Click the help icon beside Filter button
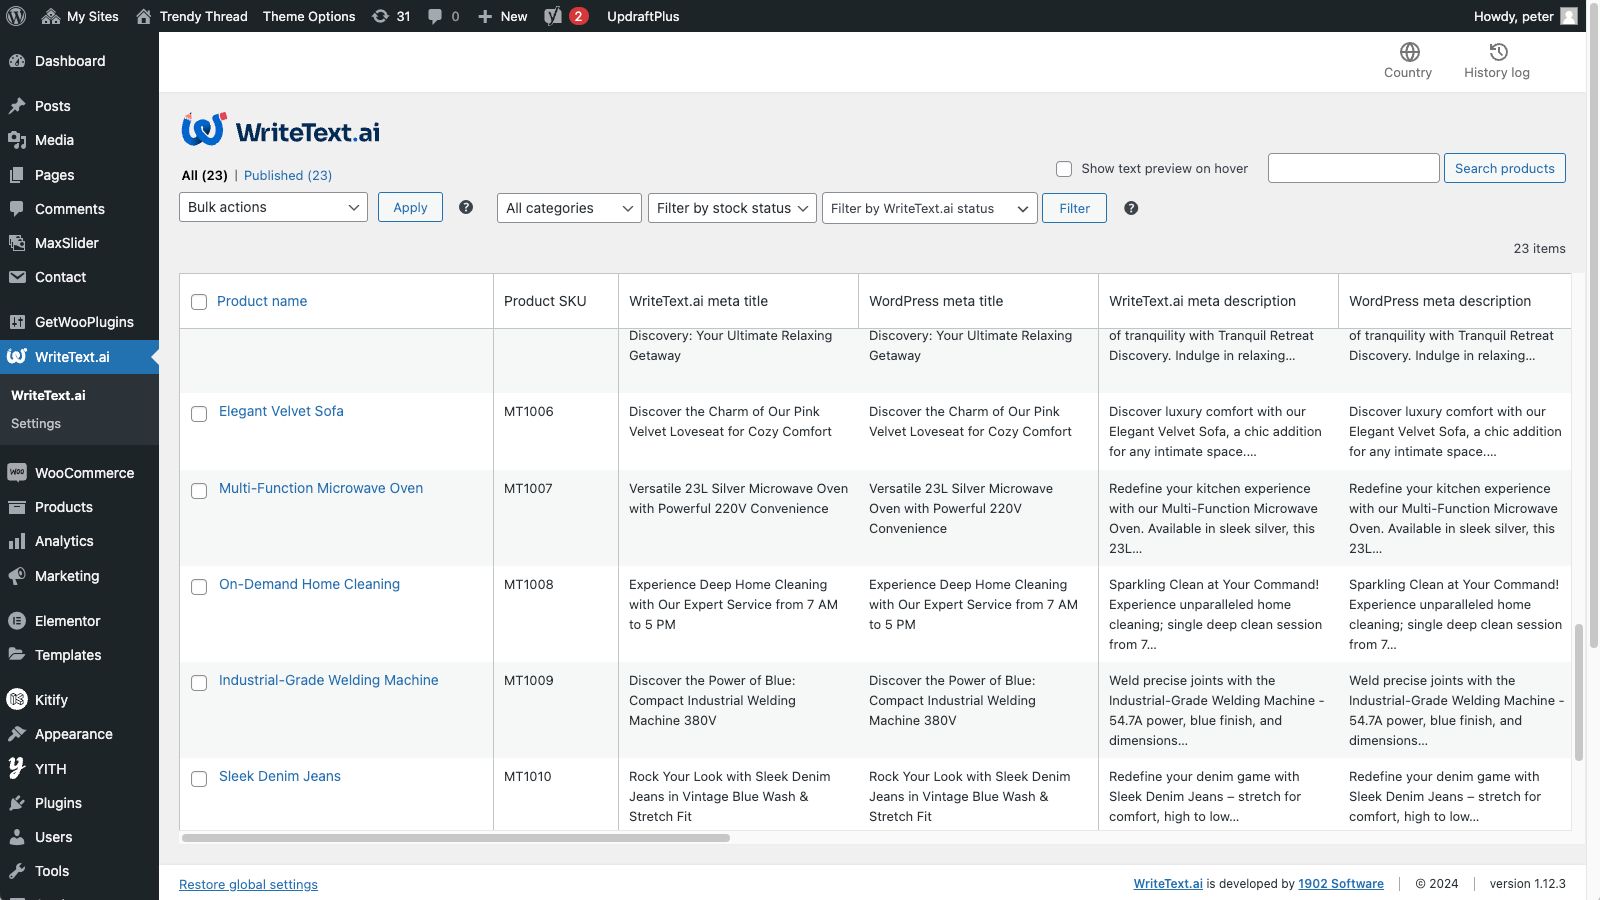This screenshot has width=1600, height=900. tap(1131, 208)
